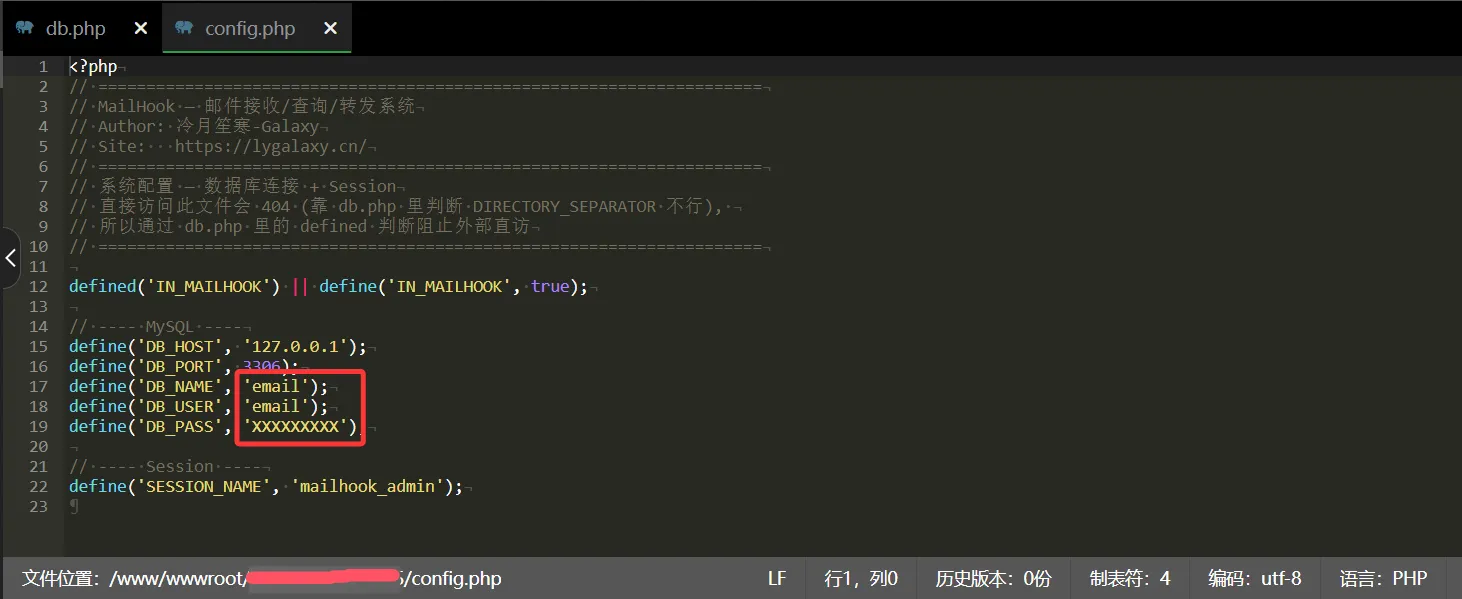The height and width of the screenshot is (599, 1462).
Task: Click the 3306 DB_PORT value
Action: coord(262,366)
